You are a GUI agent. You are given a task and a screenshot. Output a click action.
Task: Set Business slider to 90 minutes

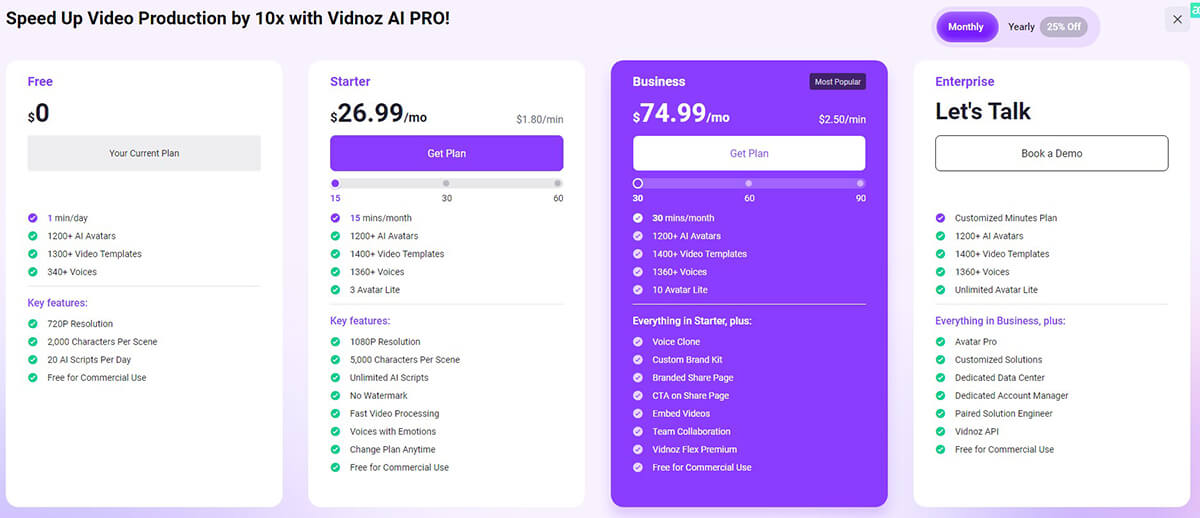[x=860, y=184]
